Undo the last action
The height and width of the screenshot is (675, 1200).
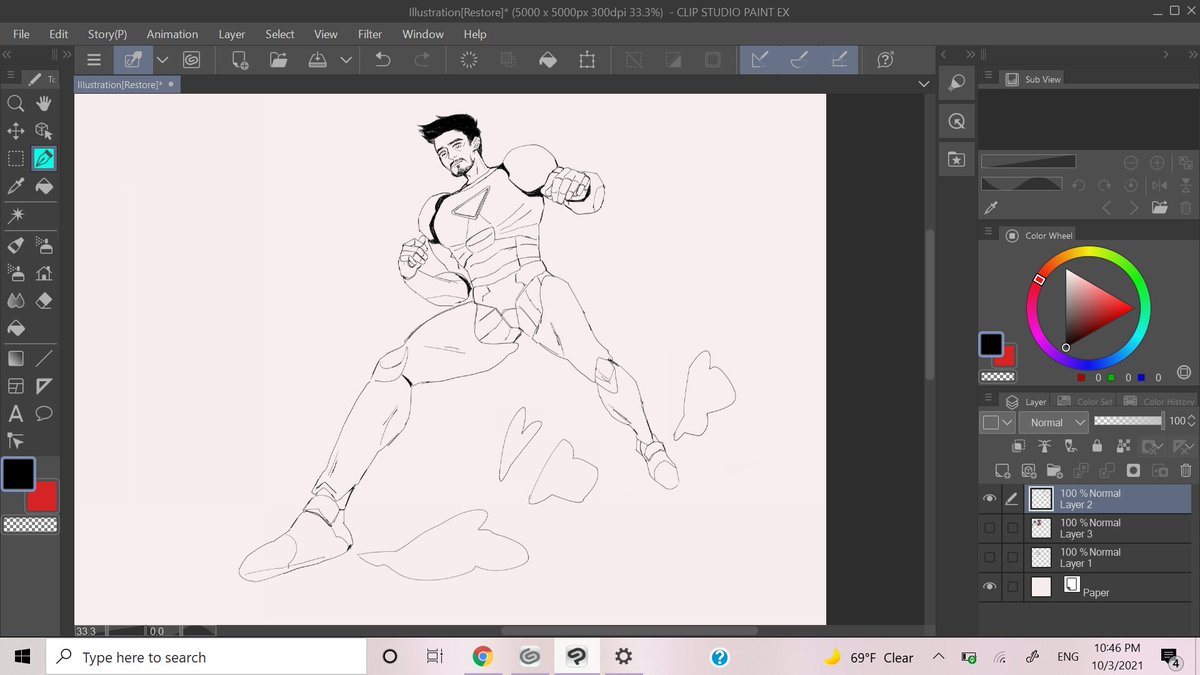tap(382, 60)
